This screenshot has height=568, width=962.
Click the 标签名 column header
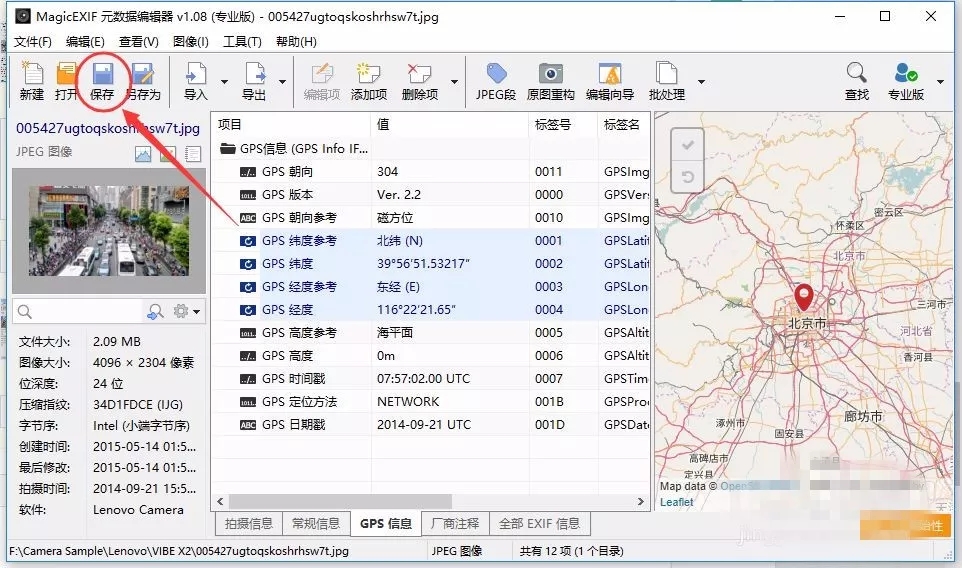[x=623, y=125]
